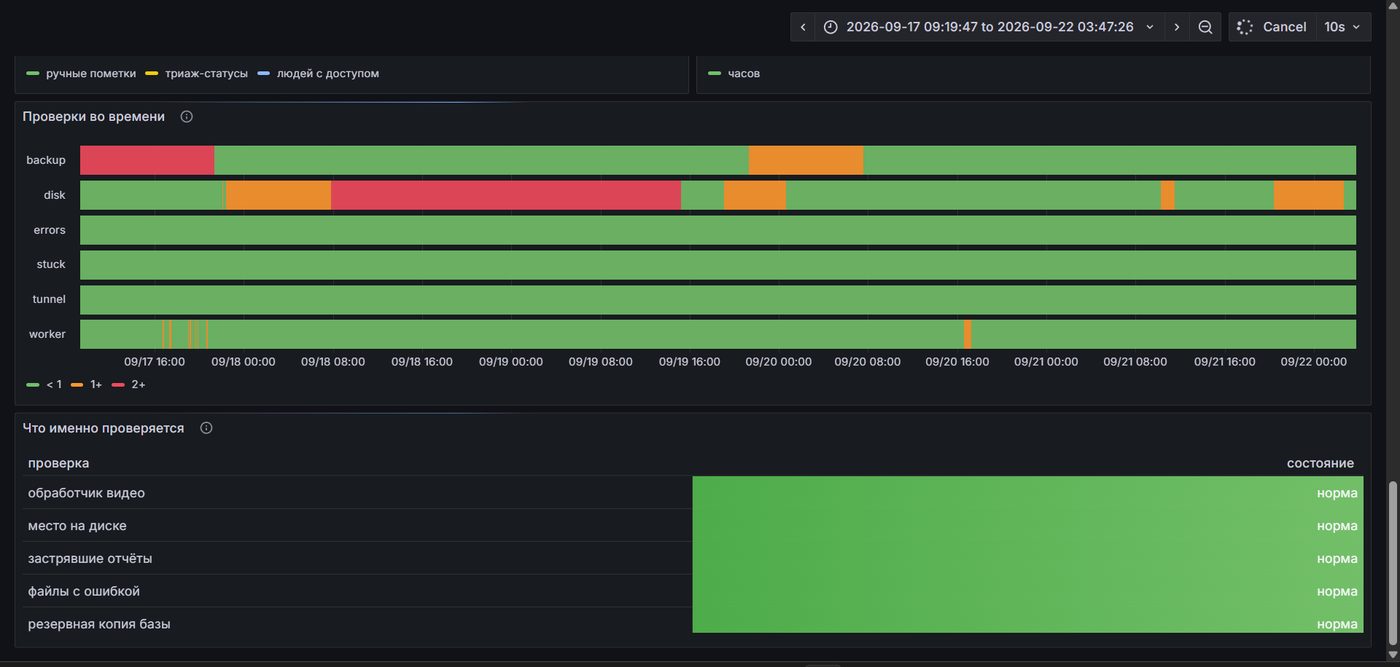
Task: Open time range picker 2026-09-17 to 2026-09-22
Action: click(990, 27)
